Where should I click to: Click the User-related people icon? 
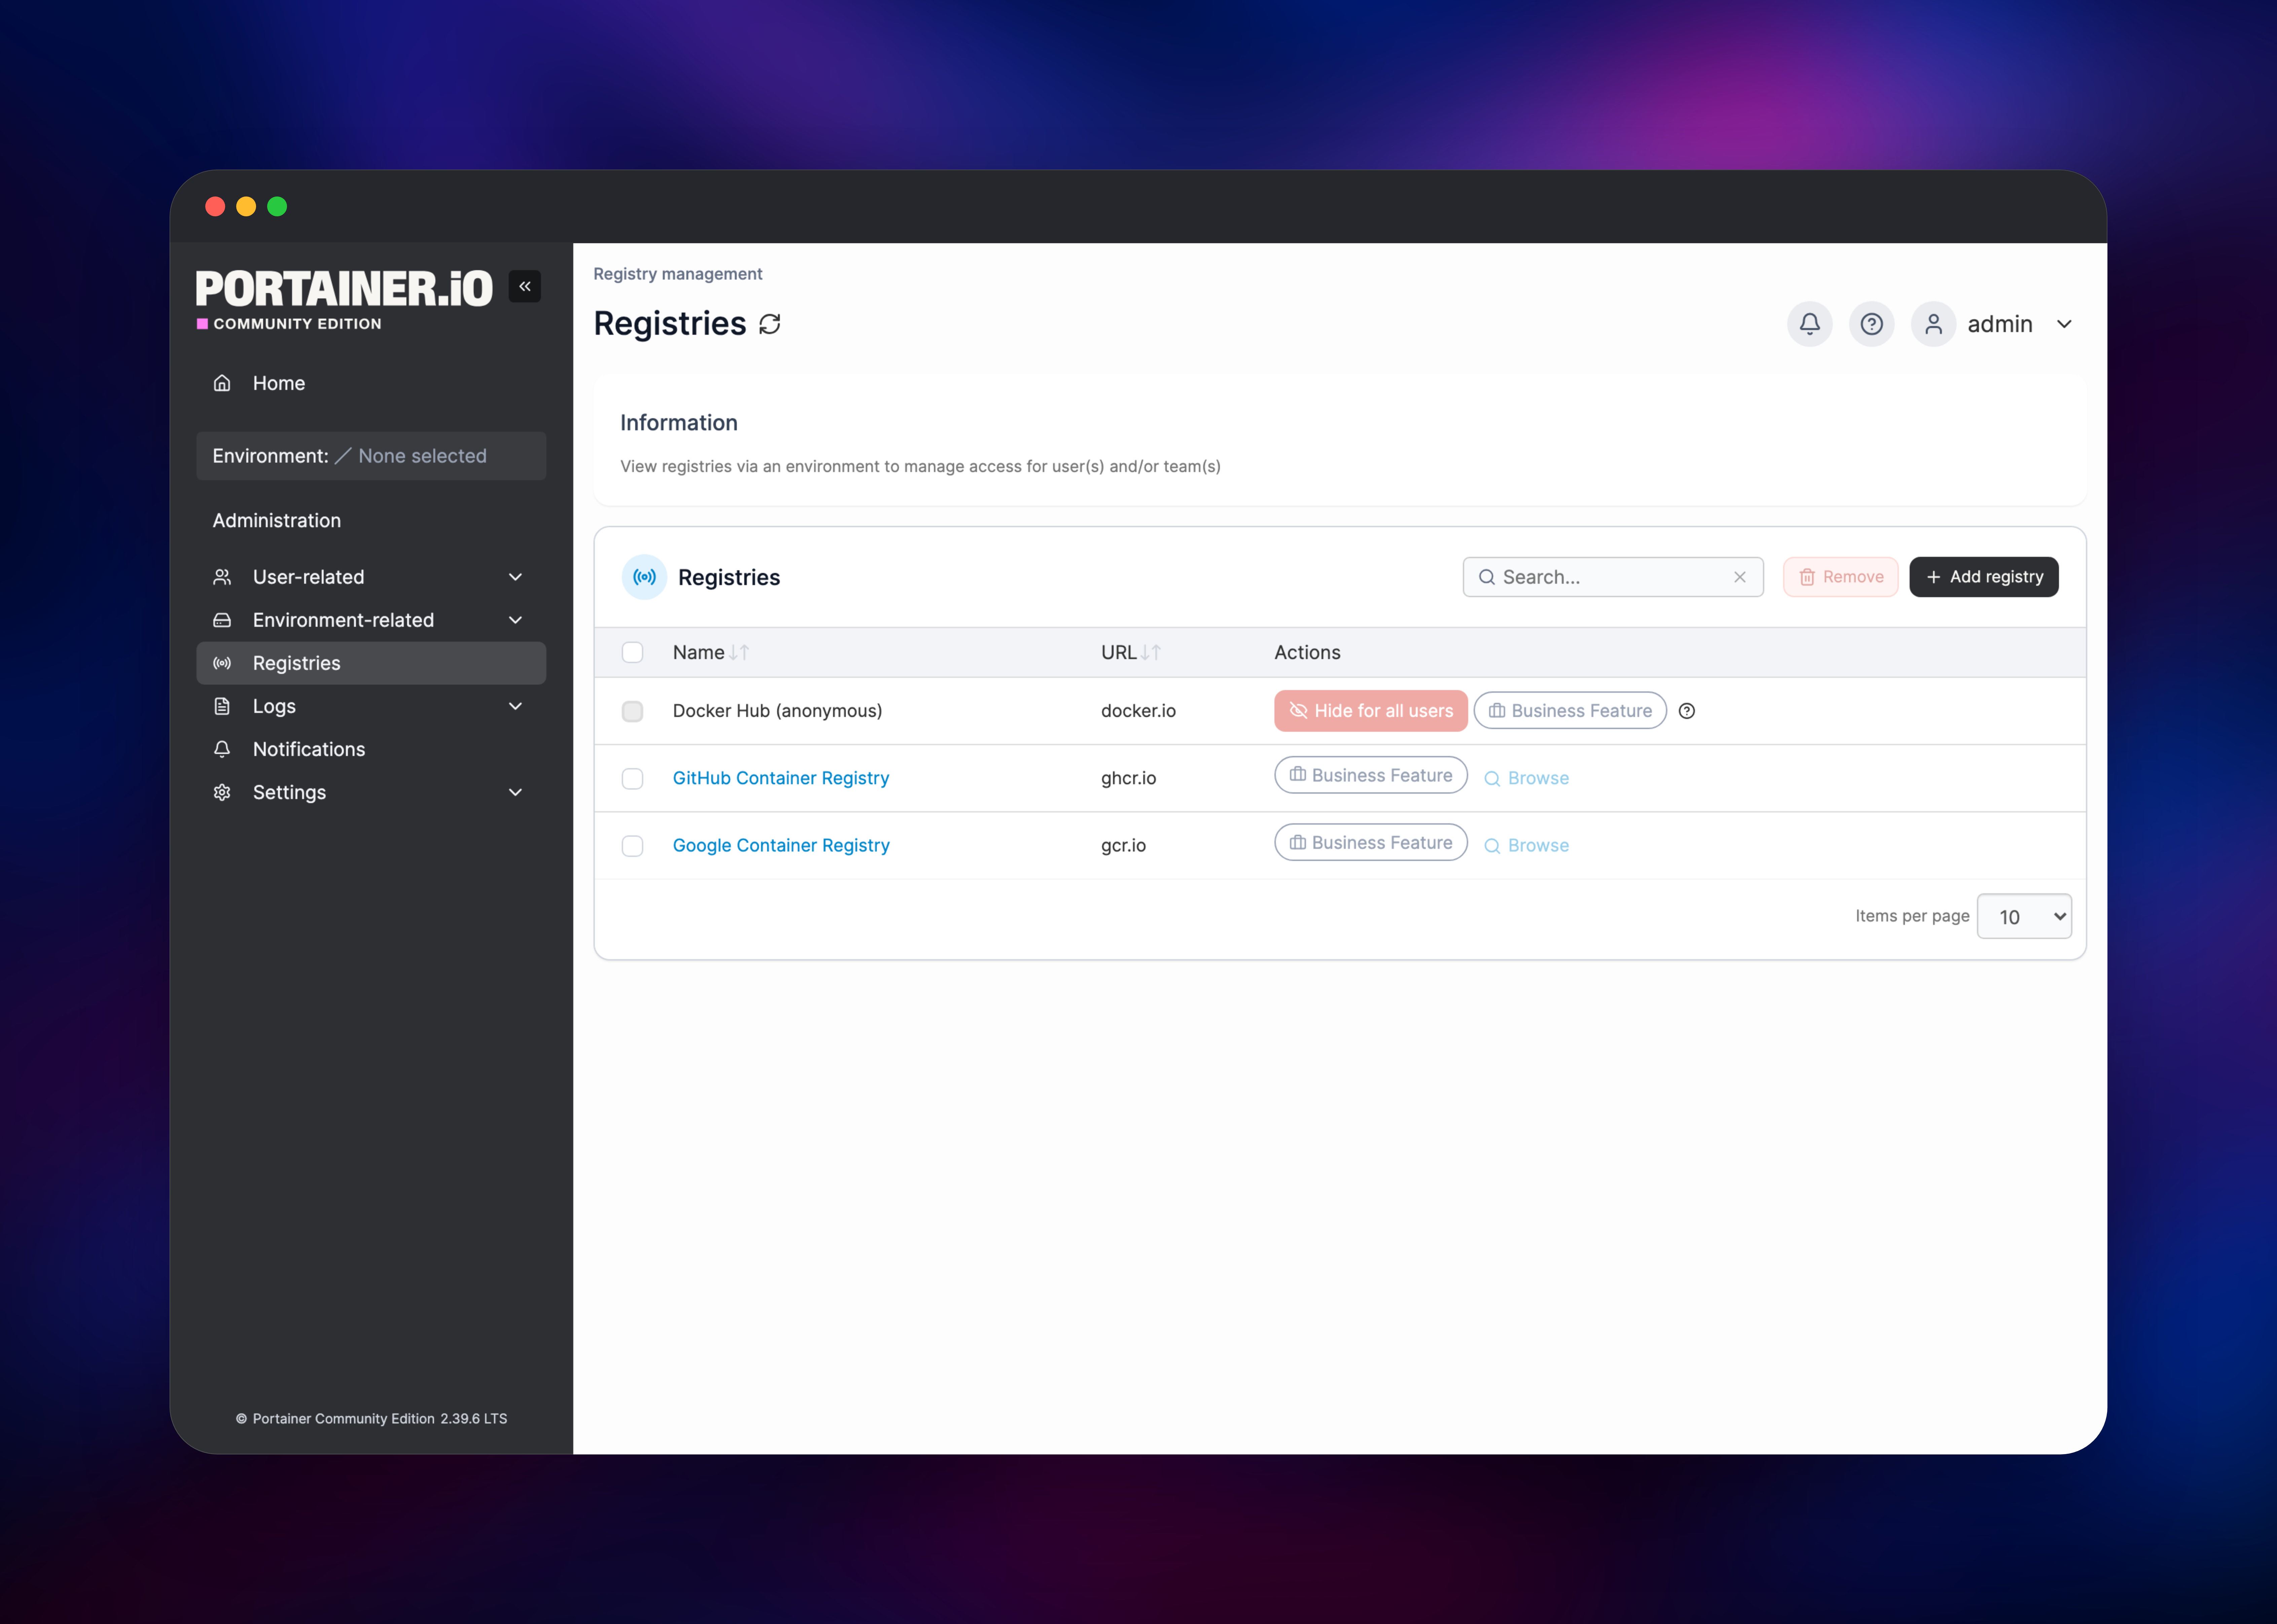(222, 577)
